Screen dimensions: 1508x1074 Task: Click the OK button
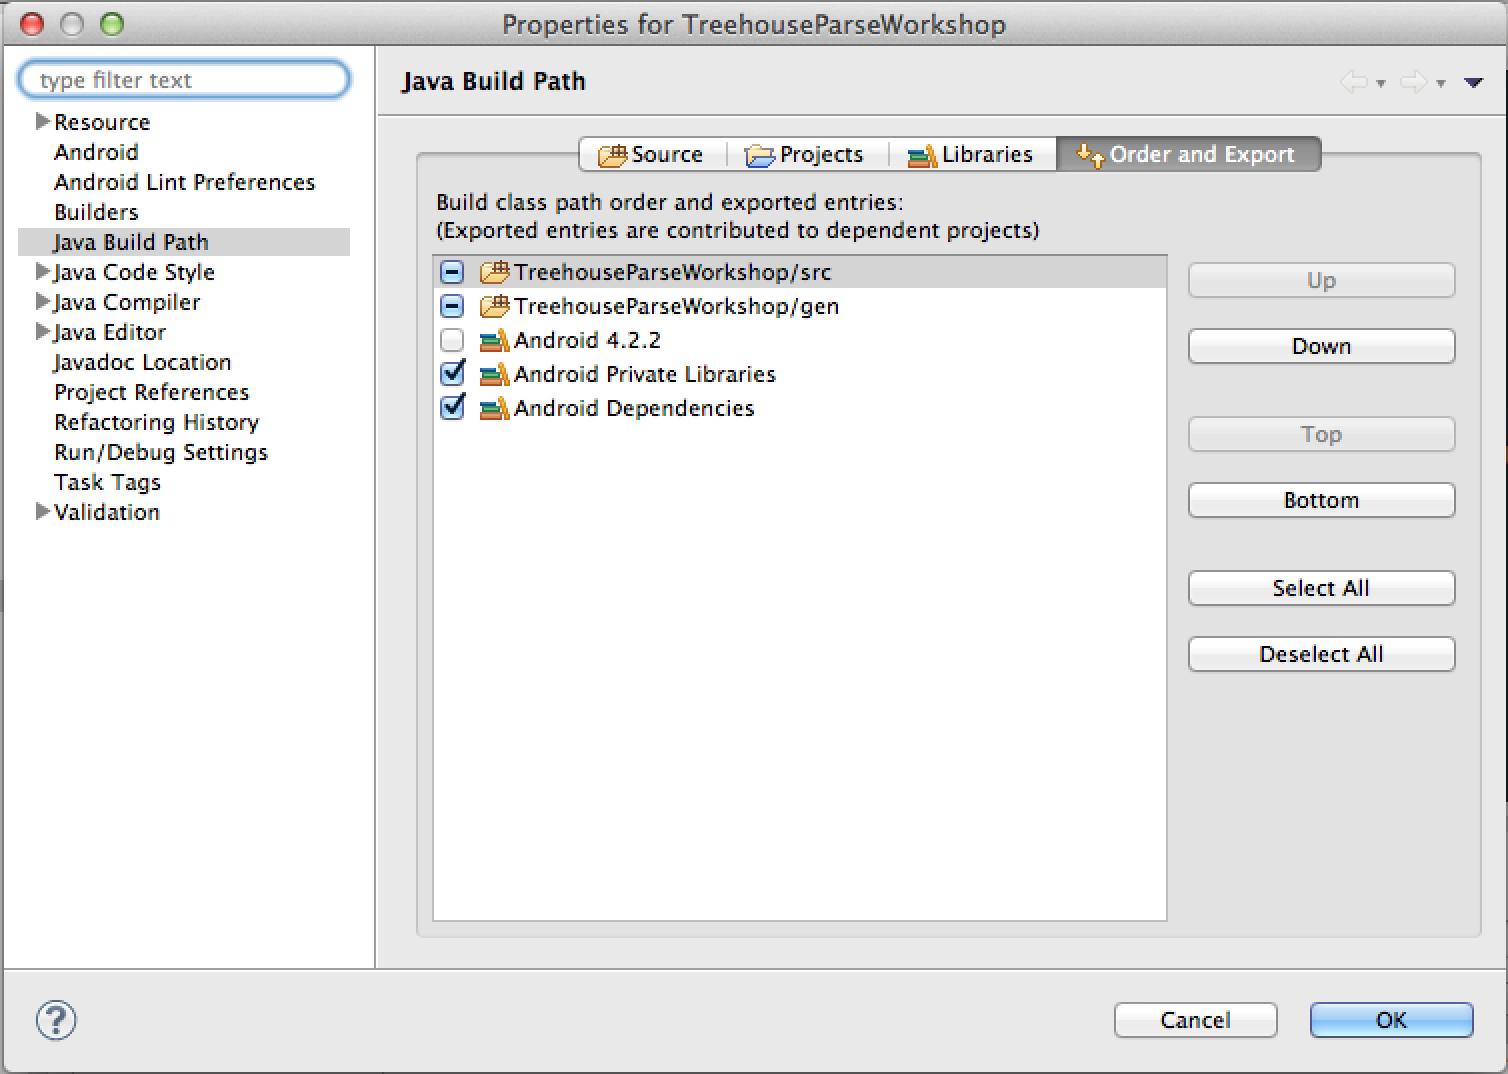[1391, 1020]
